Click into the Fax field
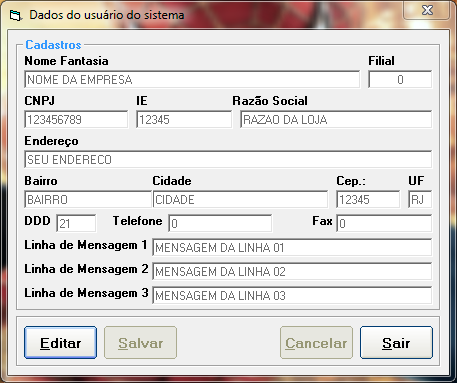Image resolution: width=457 pixels, height=383 pixels. pyautogui.click(x=384, y=223)
